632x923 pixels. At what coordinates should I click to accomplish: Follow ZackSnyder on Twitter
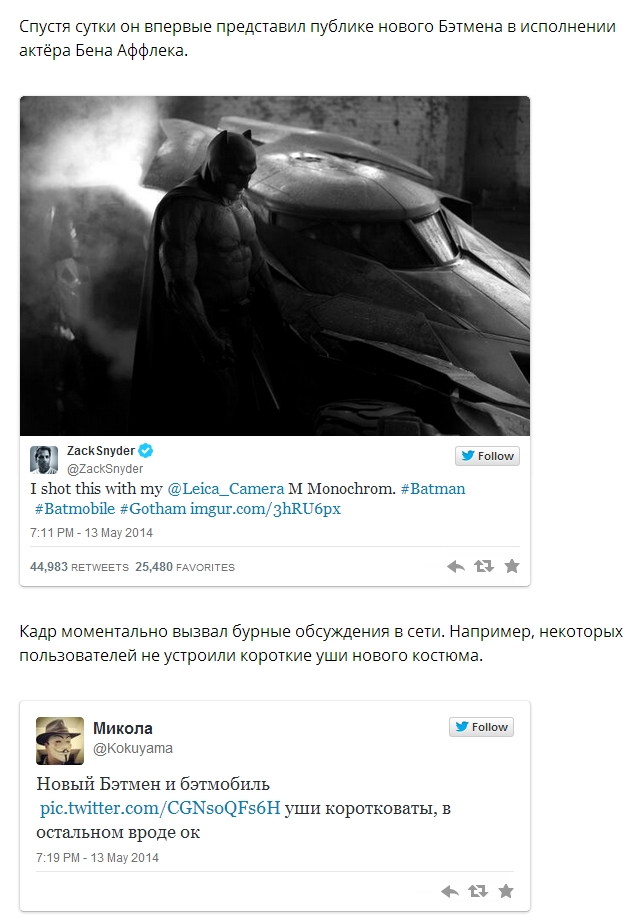(487, 456)
